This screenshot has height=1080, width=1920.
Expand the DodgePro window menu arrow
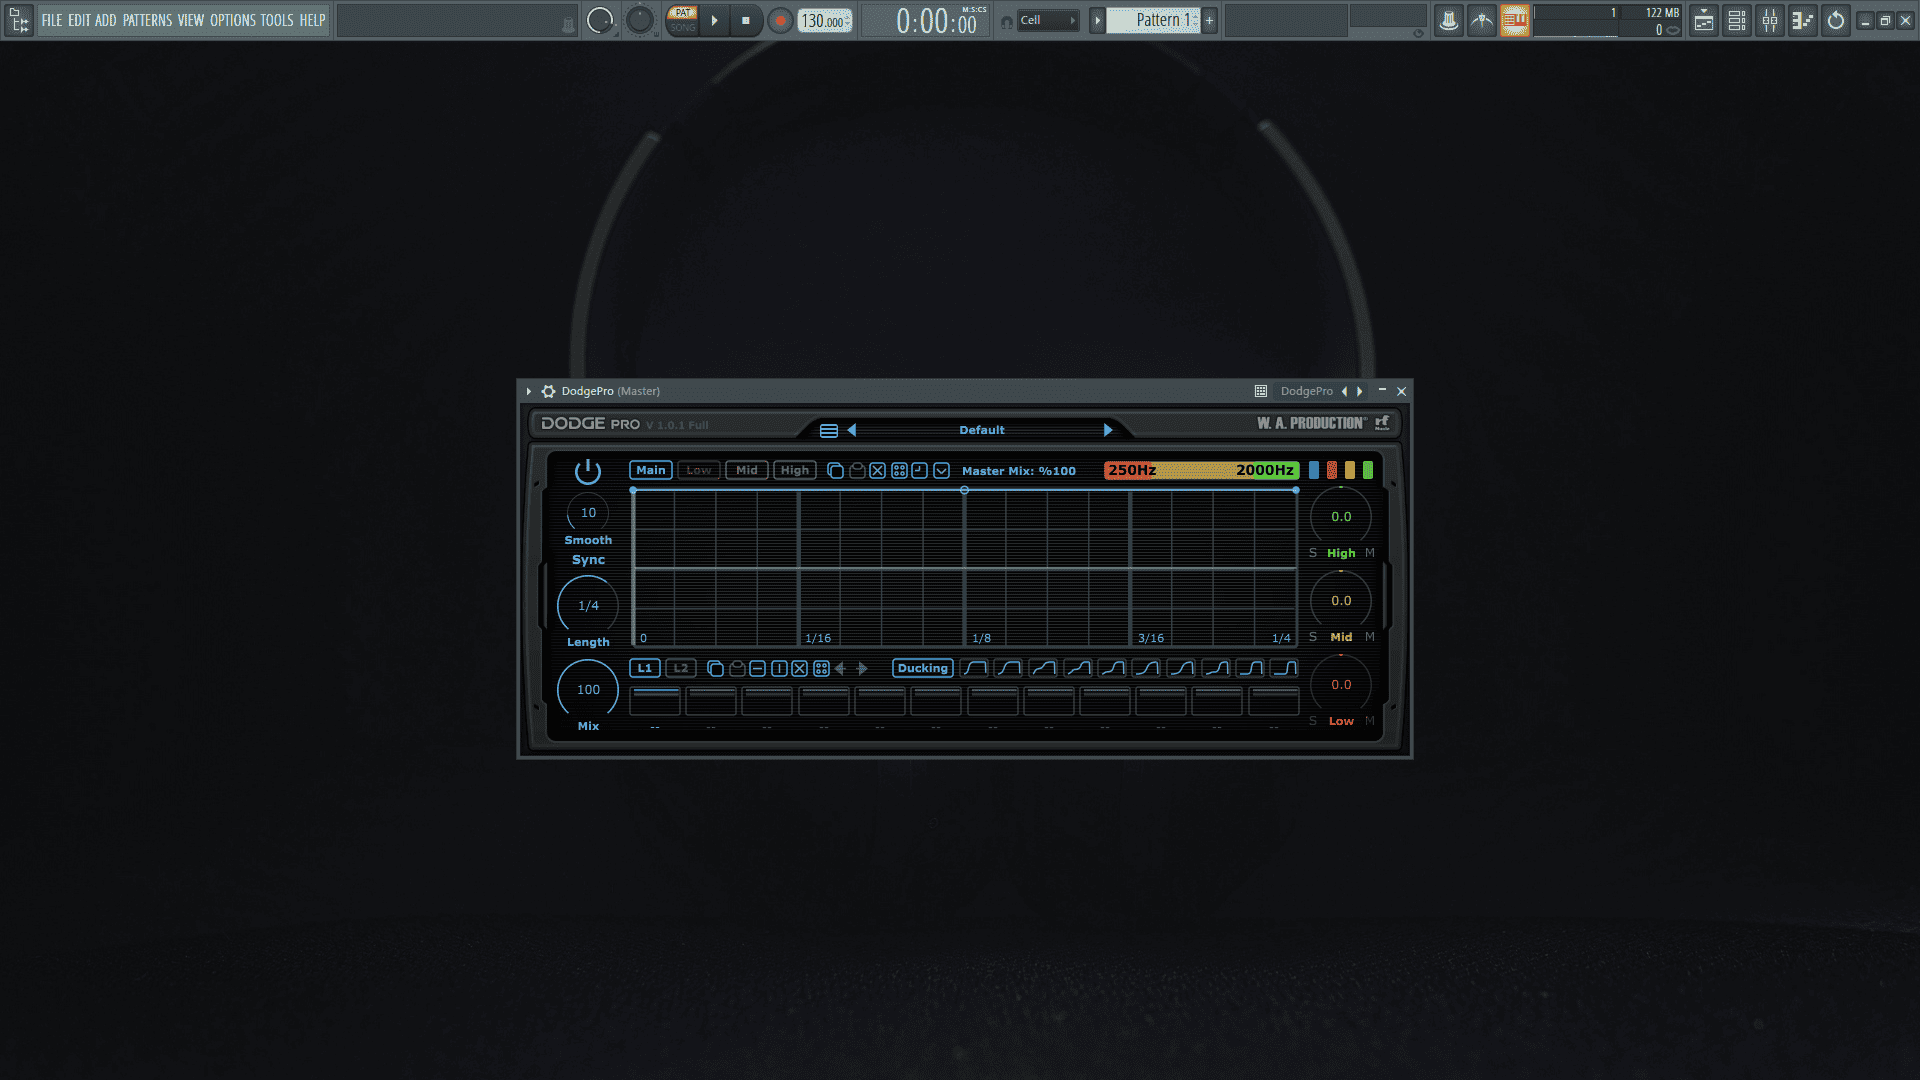529,391
